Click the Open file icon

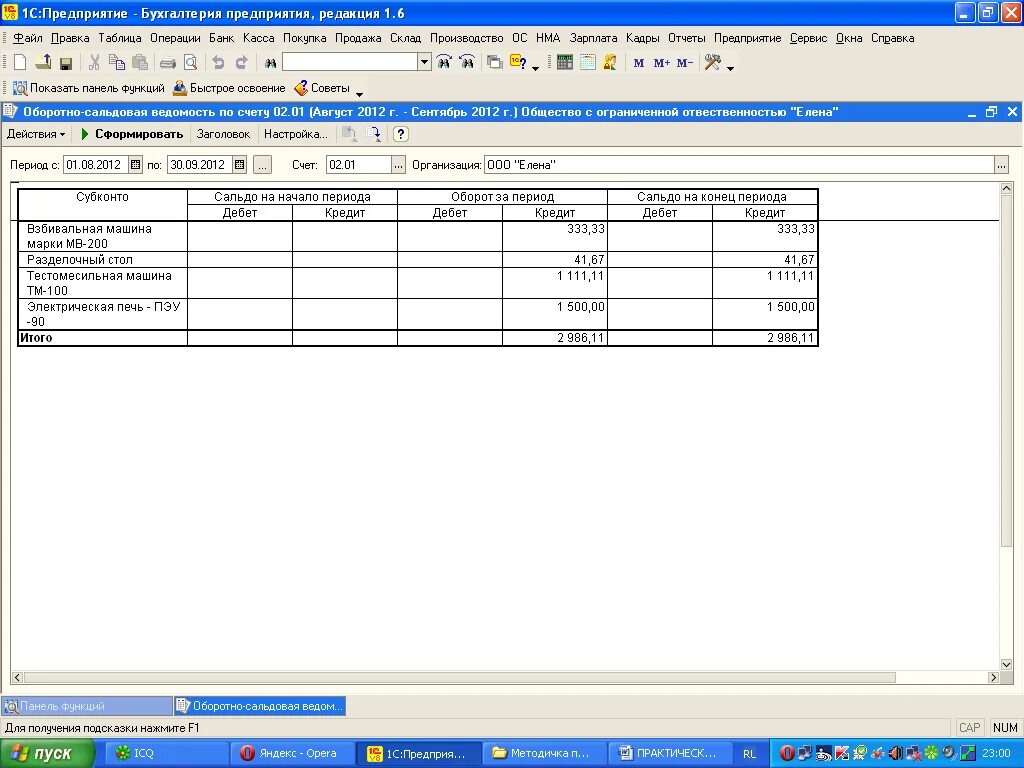[x=43, y=63]
